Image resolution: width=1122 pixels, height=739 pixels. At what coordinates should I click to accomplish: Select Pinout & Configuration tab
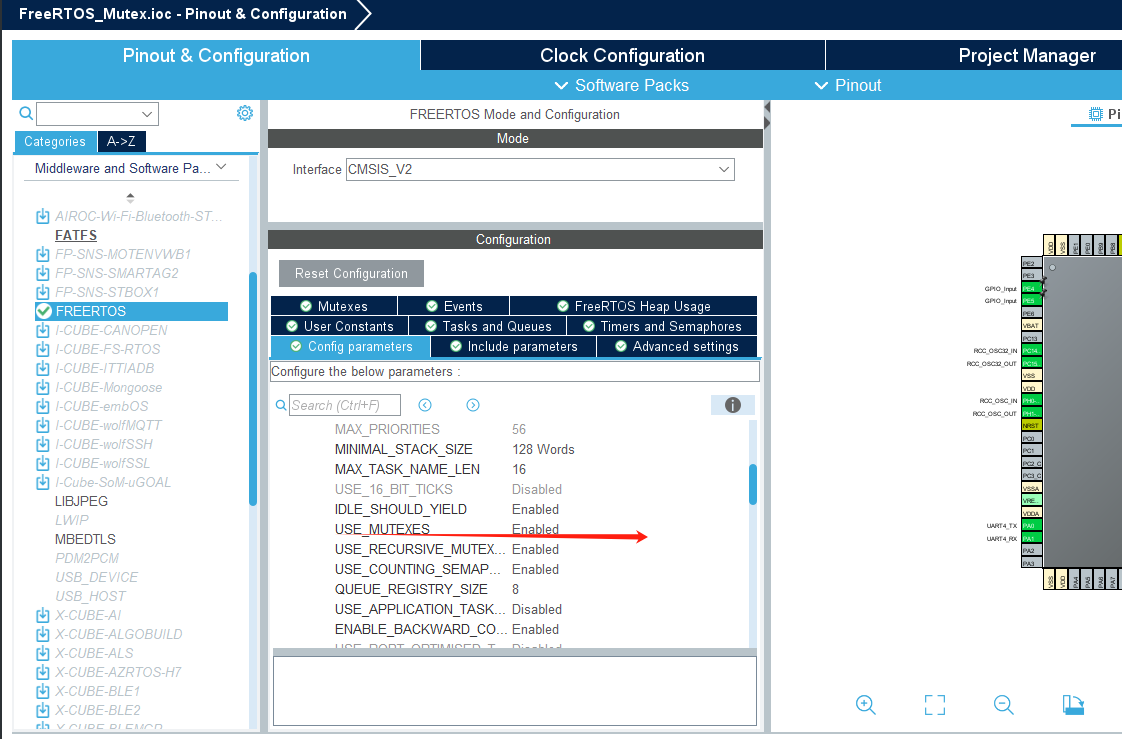pos(216,55)
